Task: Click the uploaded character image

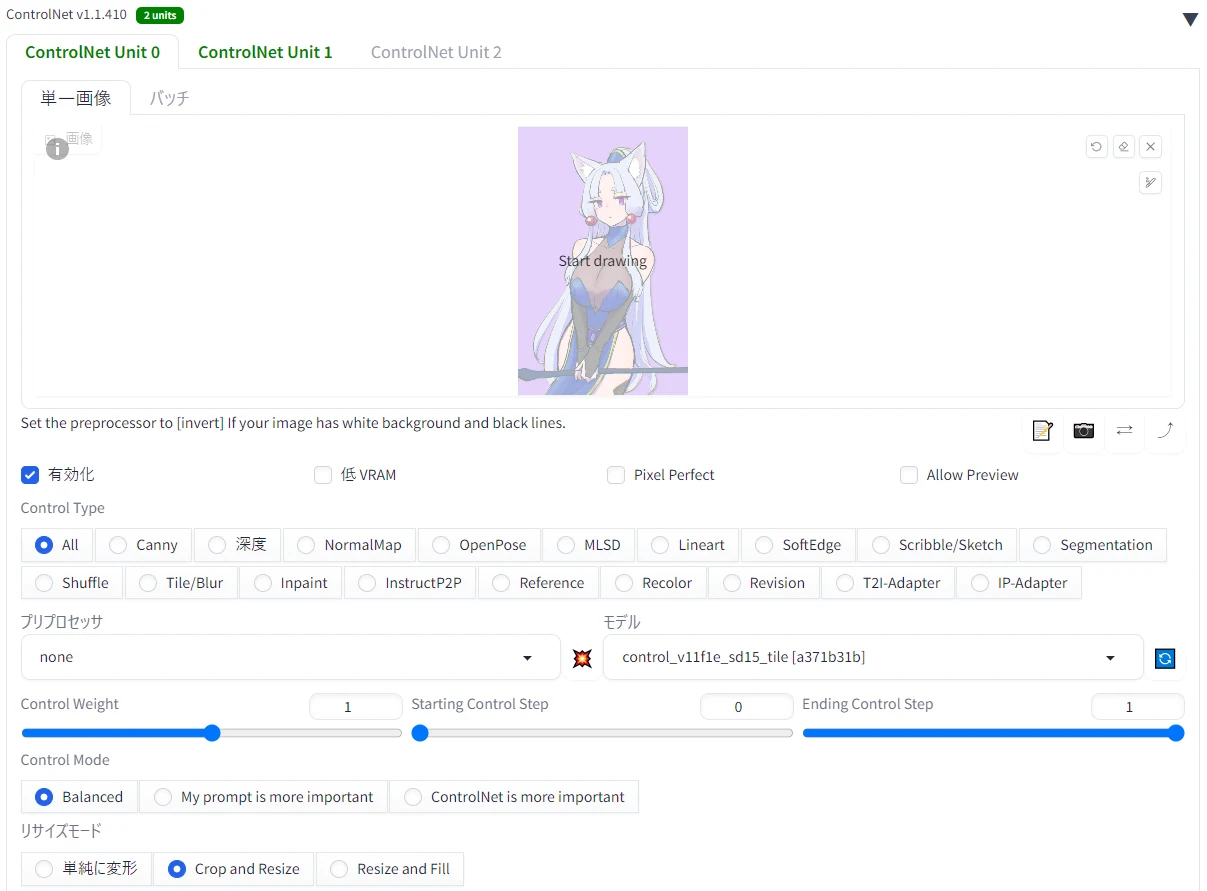Action: click(603, 261)
